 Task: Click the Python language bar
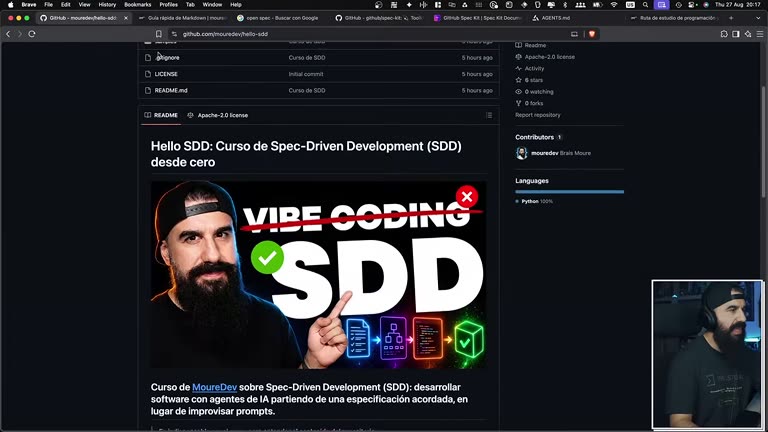click(570, 192)
